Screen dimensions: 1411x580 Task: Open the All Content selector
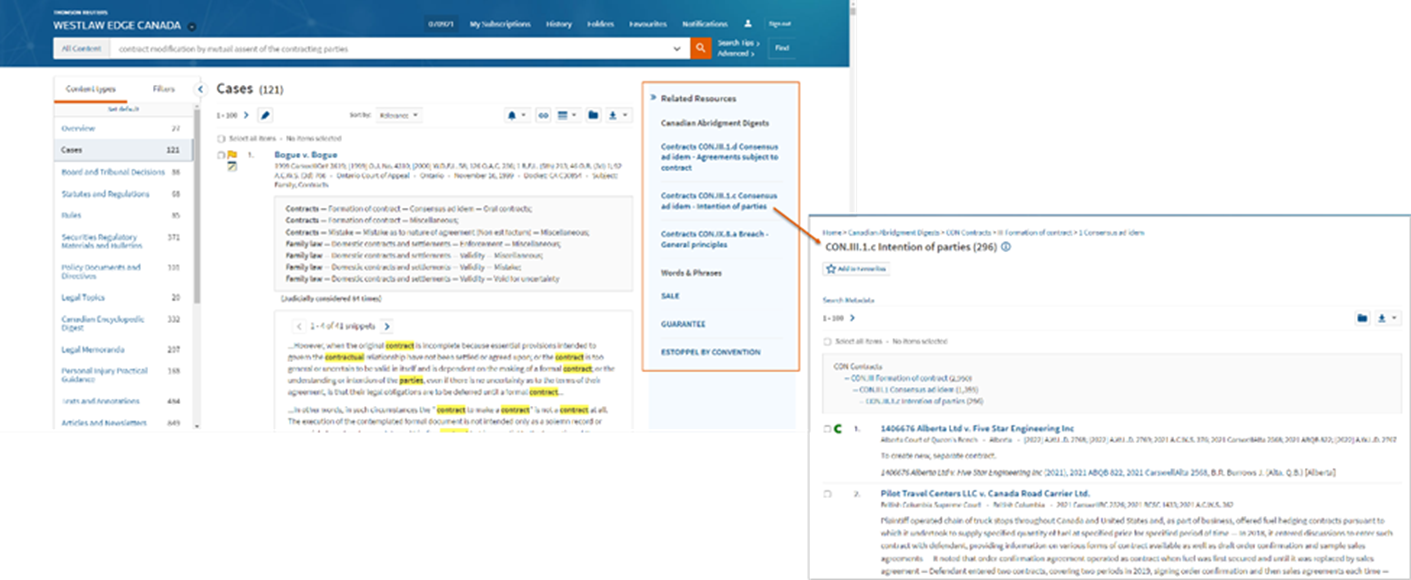[81, 48]
